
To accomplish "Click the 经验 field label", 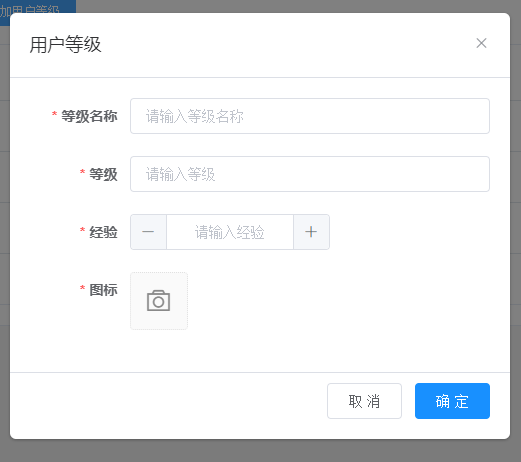I will pos(103,232).
